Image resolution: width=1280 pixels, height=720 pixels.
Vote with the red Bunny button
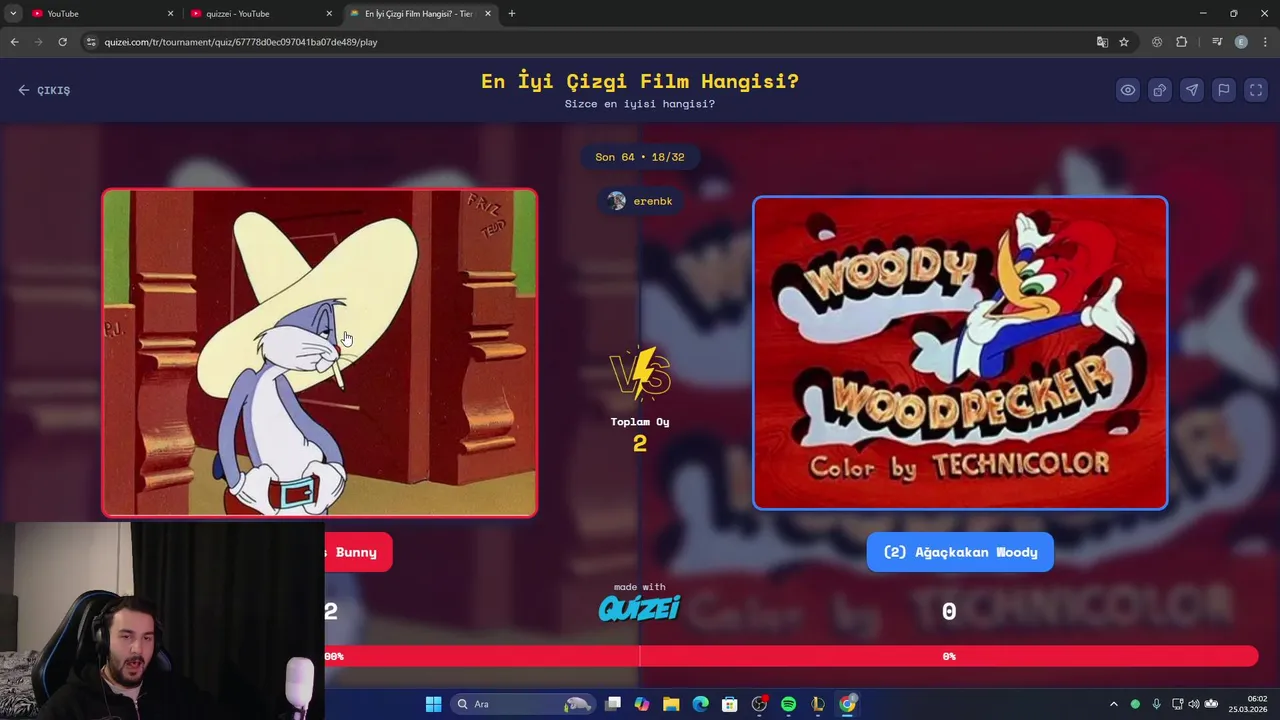point(357,552)
